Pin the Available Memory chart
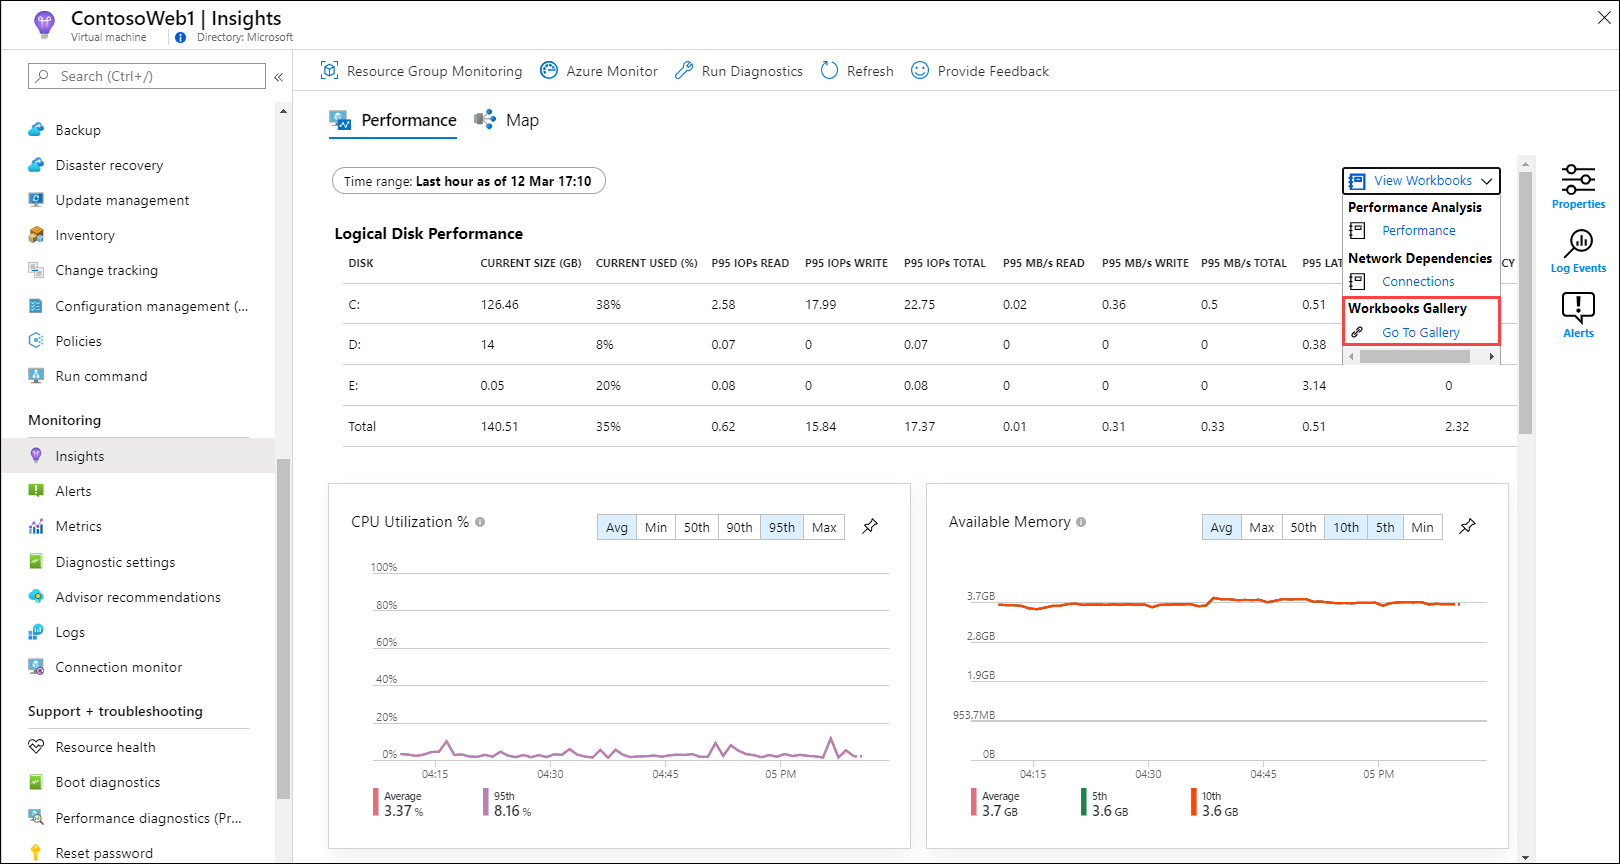 (x=1467, y=526)
